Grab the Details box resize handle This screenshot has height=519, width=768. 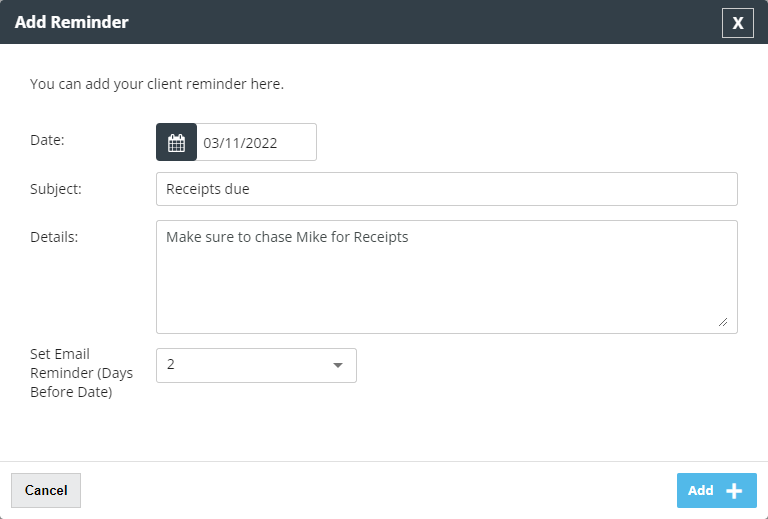coord(723,322)
